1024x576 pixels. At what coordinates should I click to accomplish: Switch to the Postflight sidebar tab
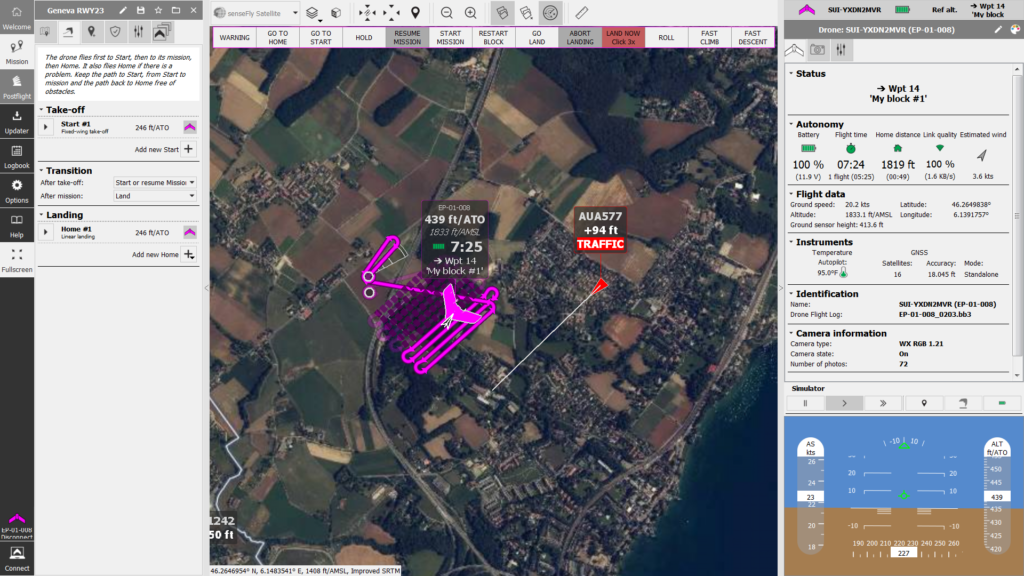coord(15,85)
